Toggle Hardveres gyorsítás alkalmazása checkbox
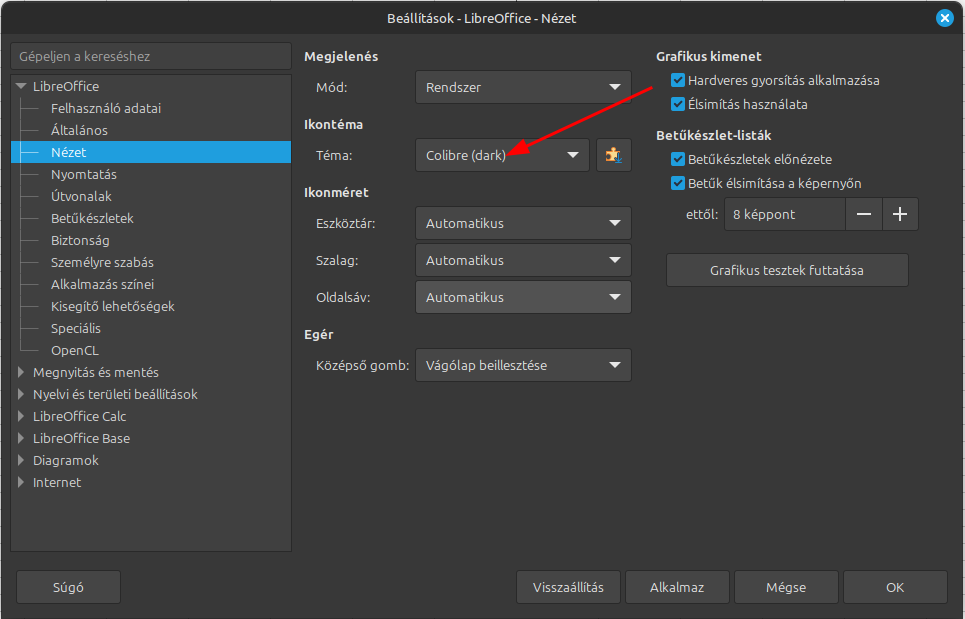The image size is (965, 619). pos(678,80)
